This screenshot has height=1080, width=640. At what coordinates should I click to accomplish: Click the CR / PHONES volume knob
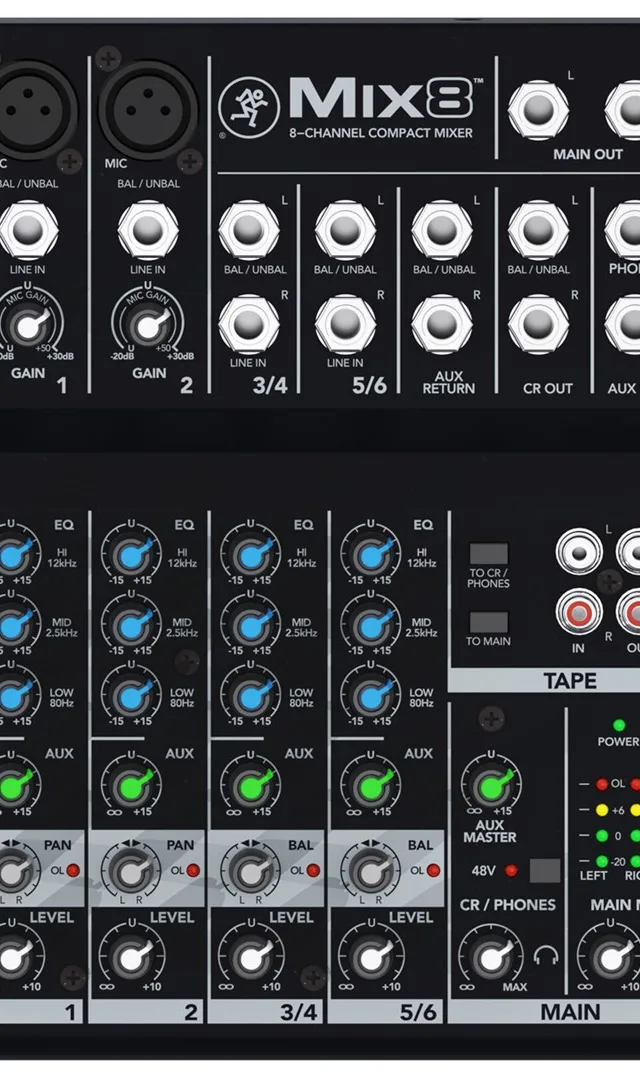pos(491,957)
